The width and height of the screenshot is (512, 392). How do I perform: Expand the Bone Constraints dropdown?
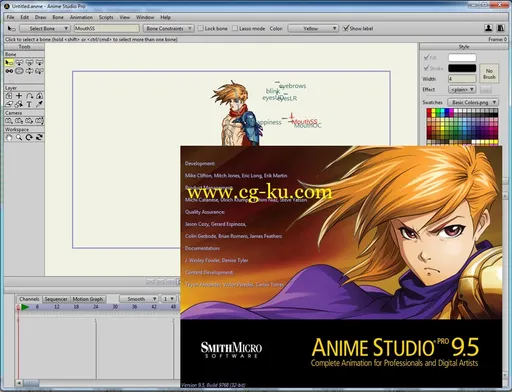coord(168,29)
